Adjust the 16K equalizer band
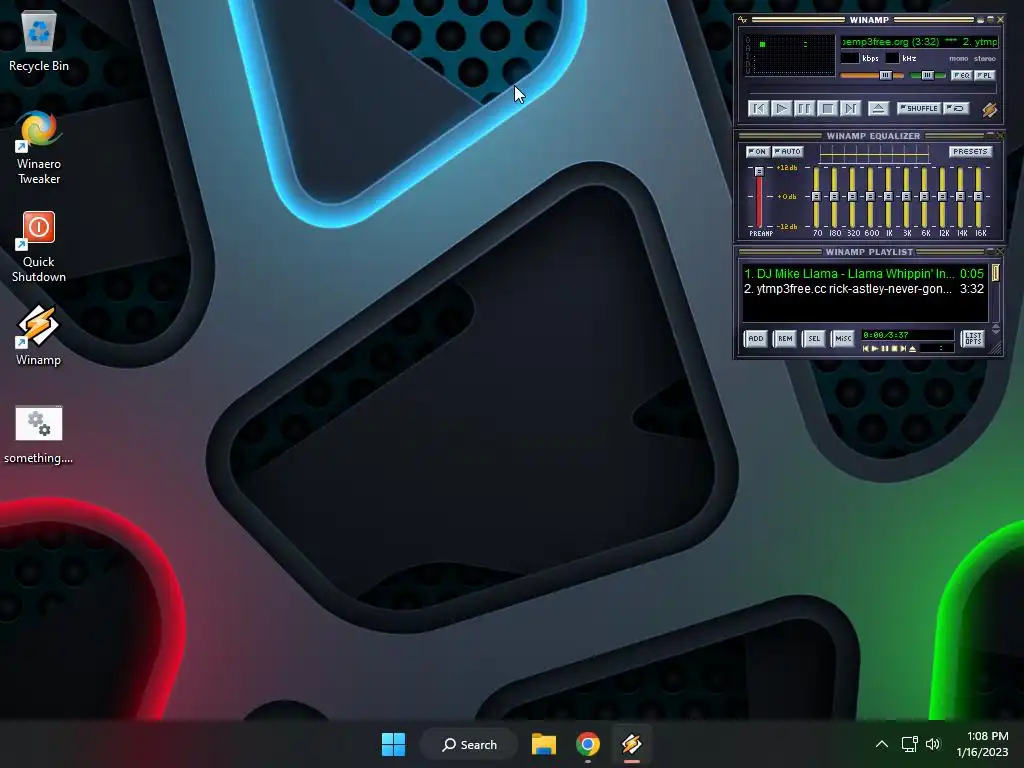 pyautogui.click(x=978, y=197)
